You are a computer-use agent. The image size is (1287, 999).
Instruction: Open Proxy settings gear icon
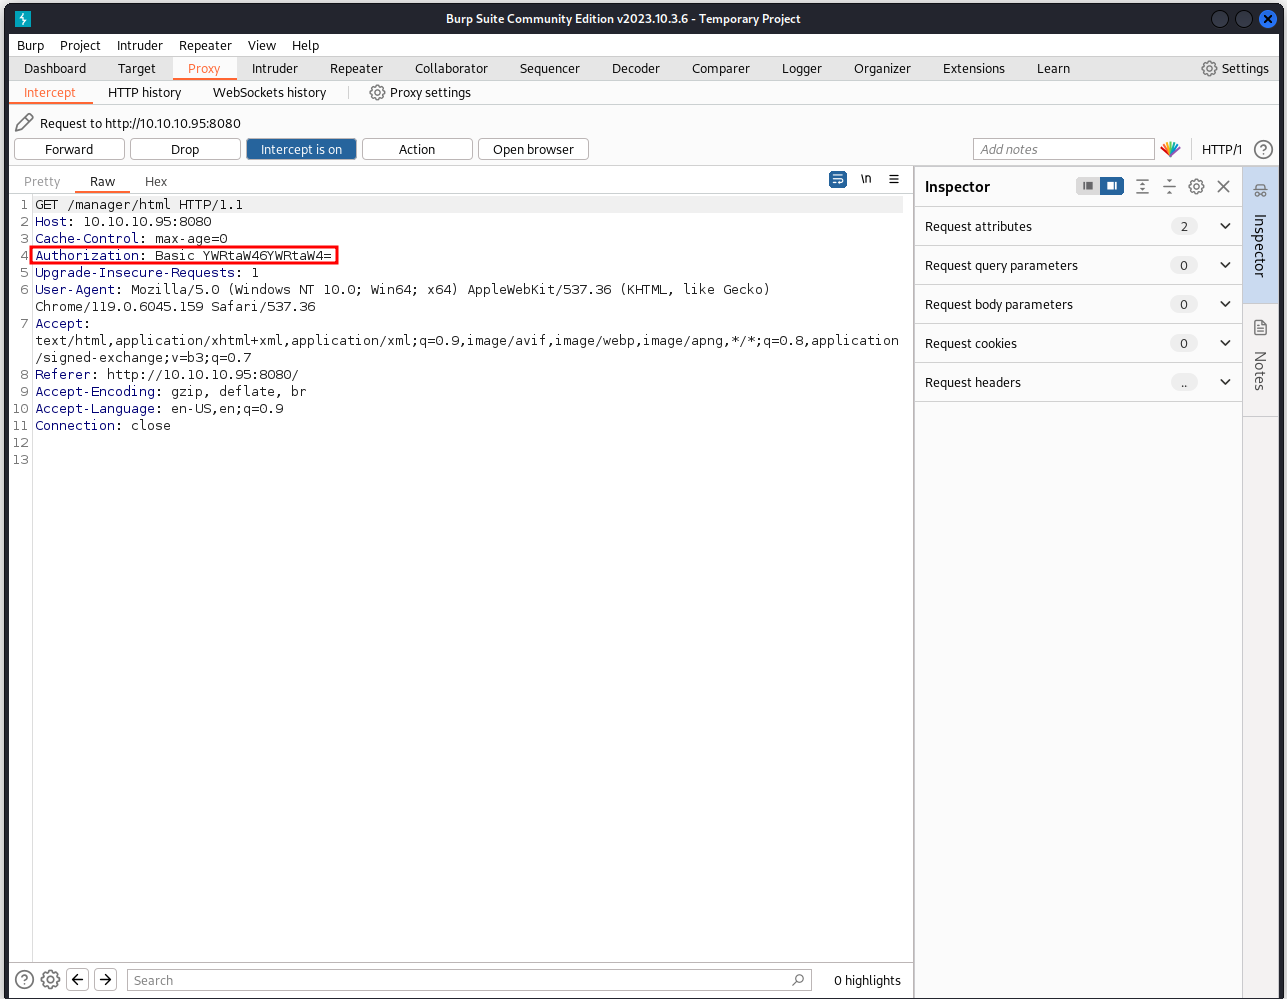377,92
